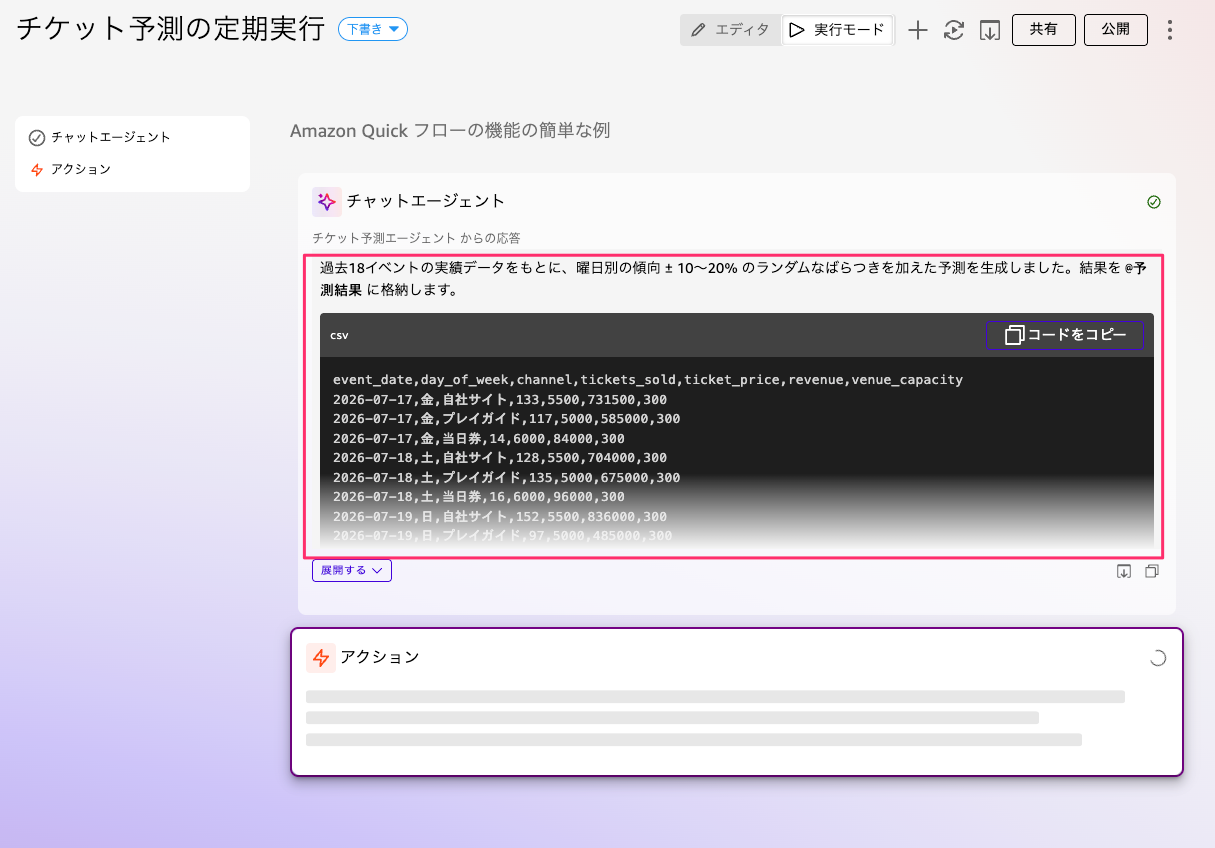This screenshot has width=1215, height=848.
Task: Switch to 実行モード
Action: 838,30
